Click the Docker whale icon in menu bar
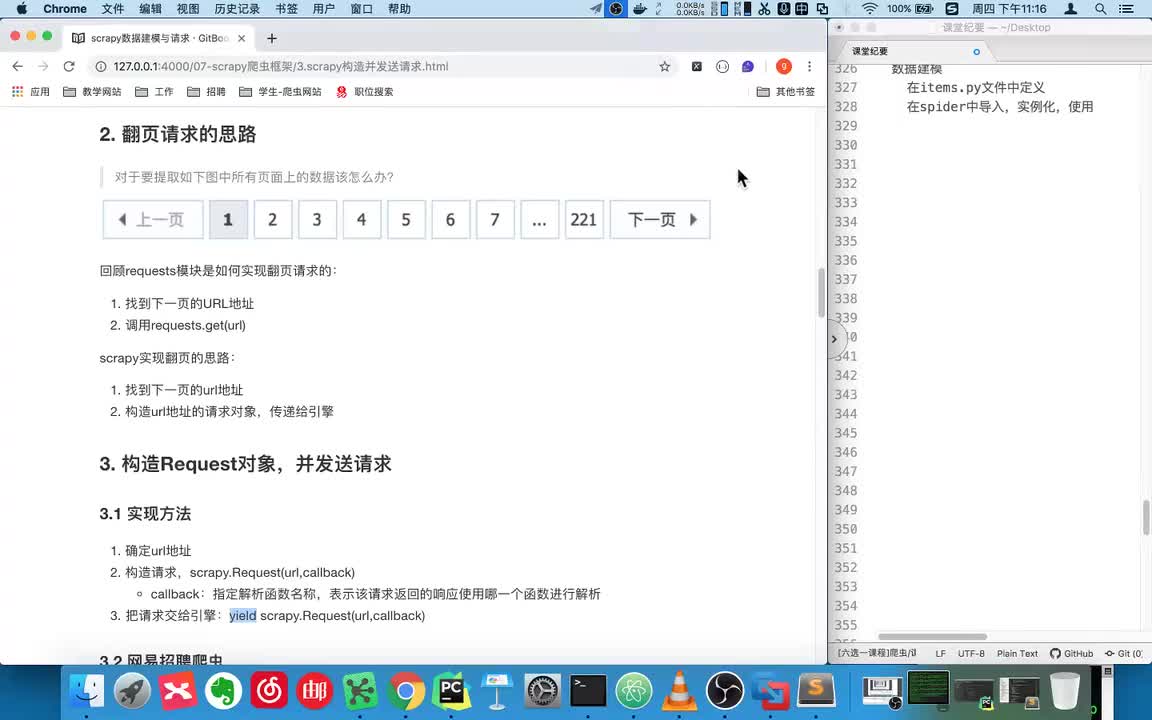The width and height of the screenshot is (1152, 720). point(639,9)
